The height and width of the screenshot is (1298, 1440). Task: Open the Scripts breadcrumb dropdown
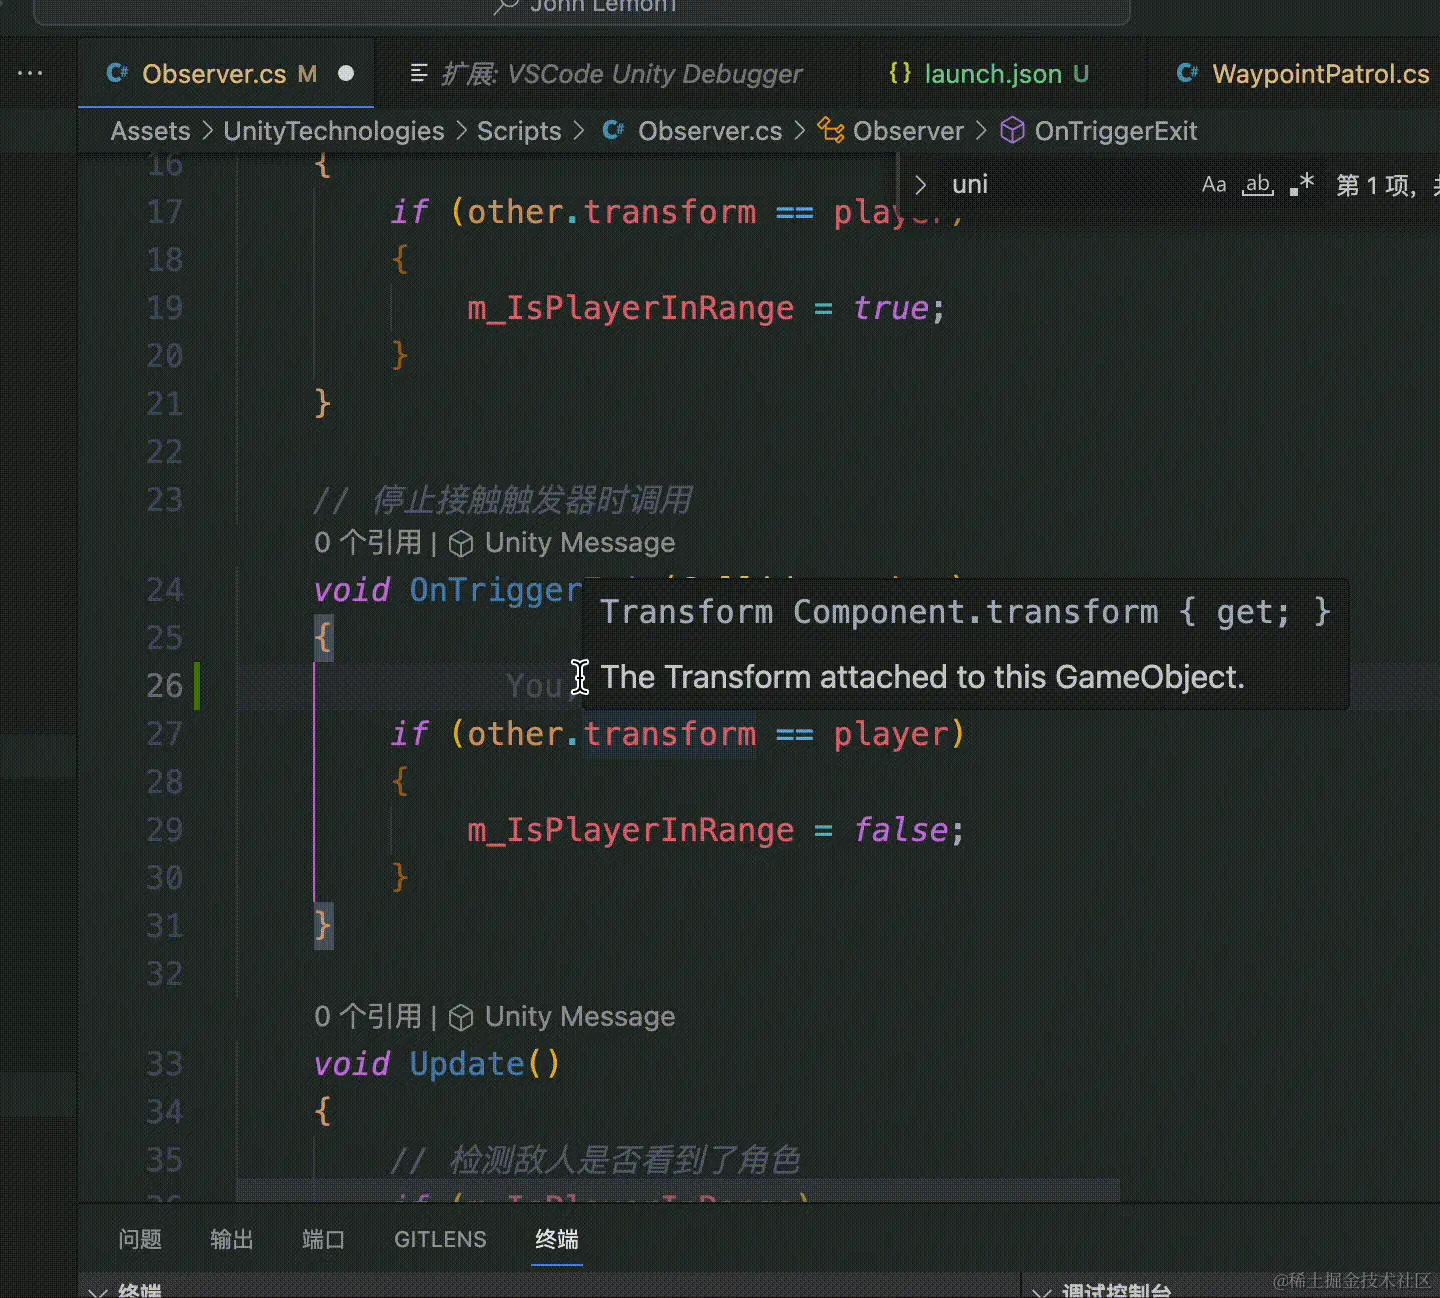coord(519,131)
